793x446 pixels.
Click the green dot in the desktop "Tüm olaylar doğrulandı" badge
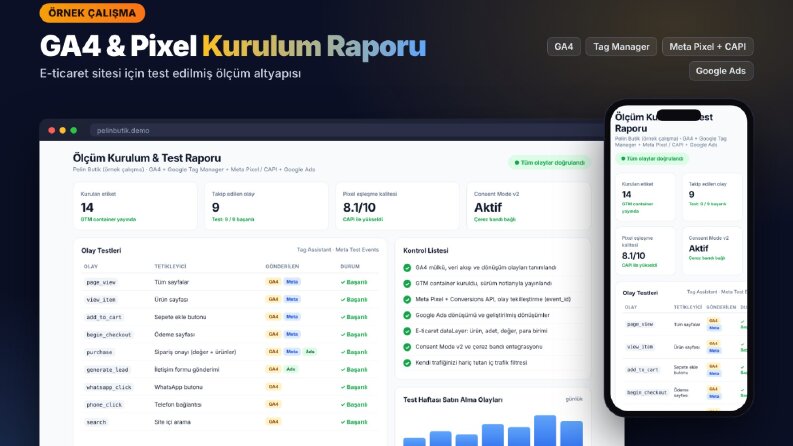(516, 163)
